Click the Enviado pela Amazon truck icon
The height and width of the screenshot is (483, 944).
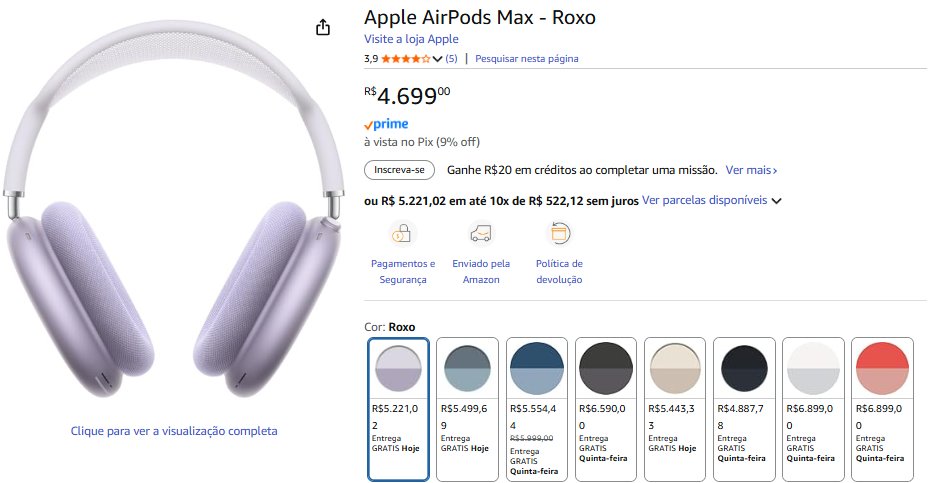[481, 234]
